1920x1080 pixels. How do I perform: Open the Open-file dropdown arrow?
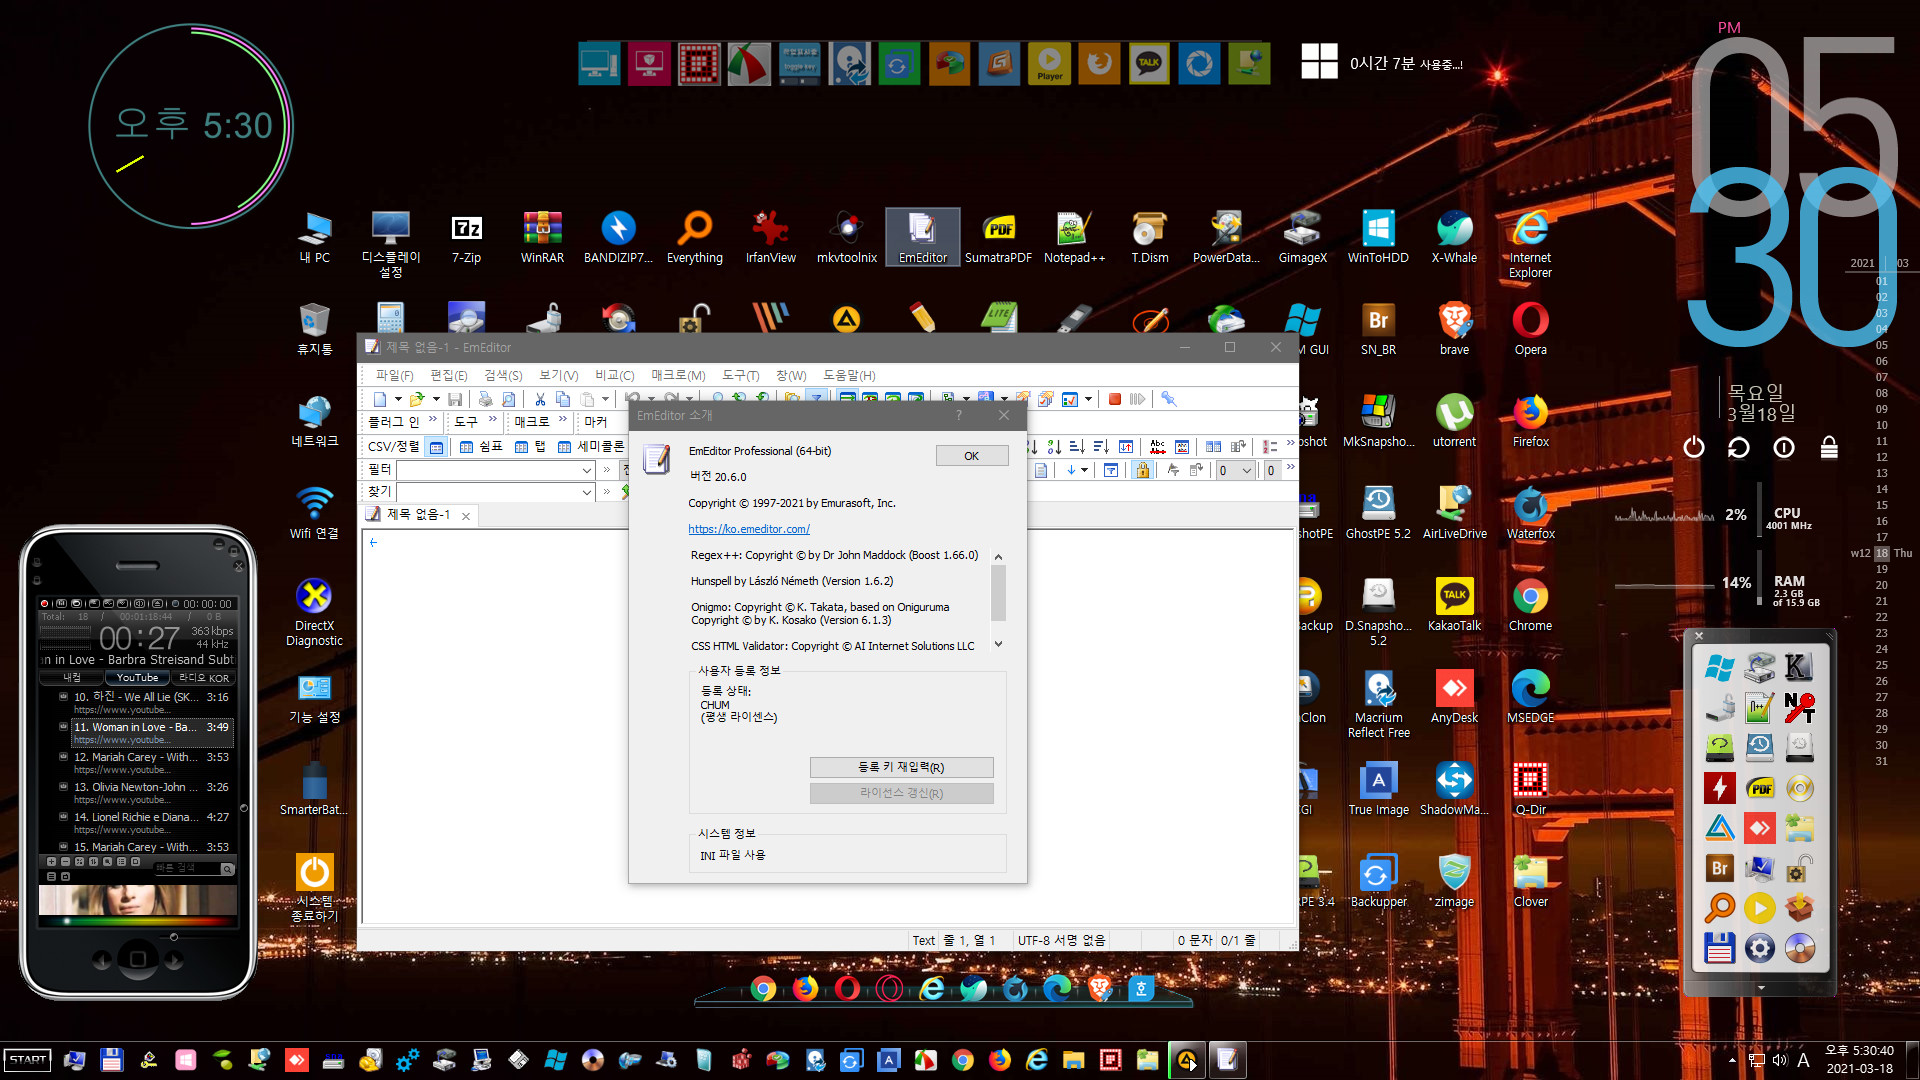tap(436, 399)
